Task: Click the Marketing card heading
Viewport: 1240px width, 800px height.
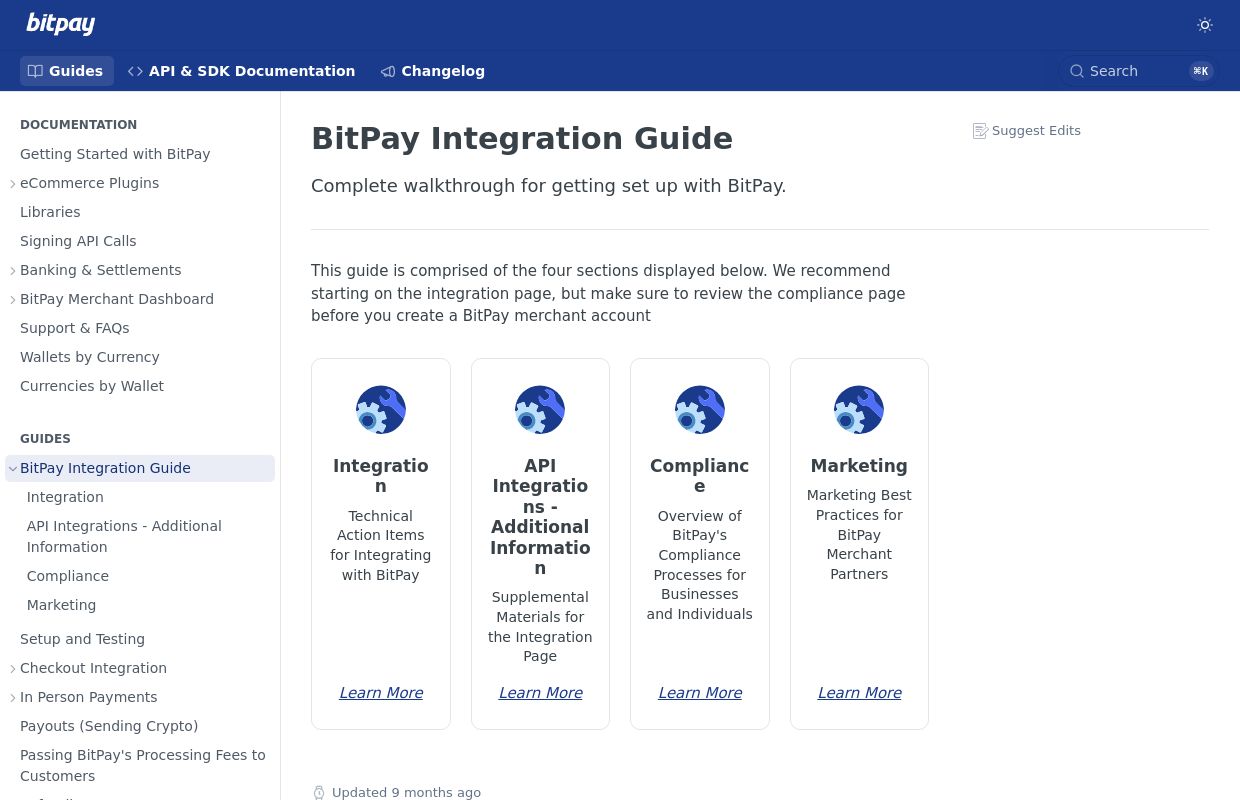Action: pyautogui.click(x=859, y=466)
